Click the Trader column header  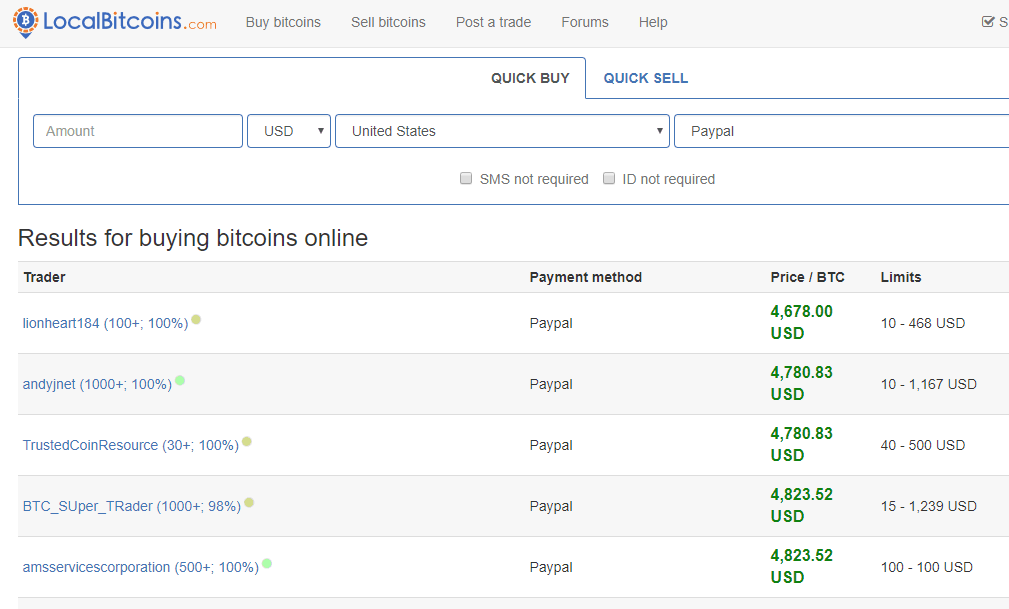click(x=44, y=277)
